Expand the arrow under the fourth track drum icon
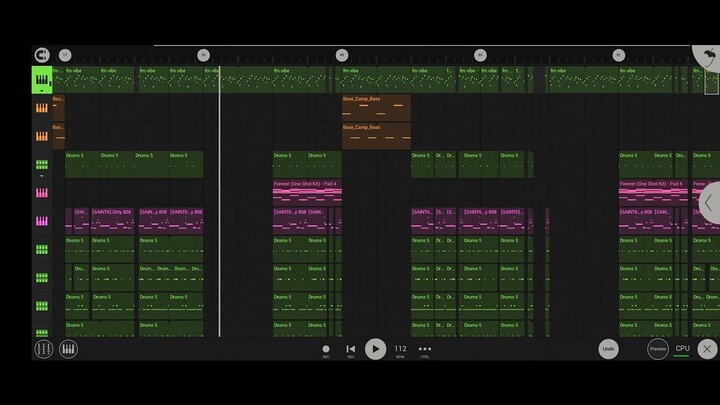720x405 pixels. tap(42, 176)
